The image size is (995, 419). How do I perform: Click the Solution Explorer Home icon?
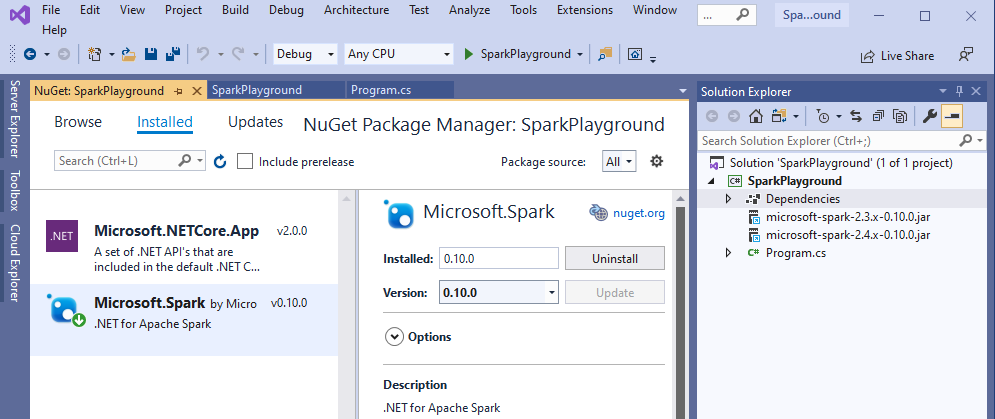(758, 117)
